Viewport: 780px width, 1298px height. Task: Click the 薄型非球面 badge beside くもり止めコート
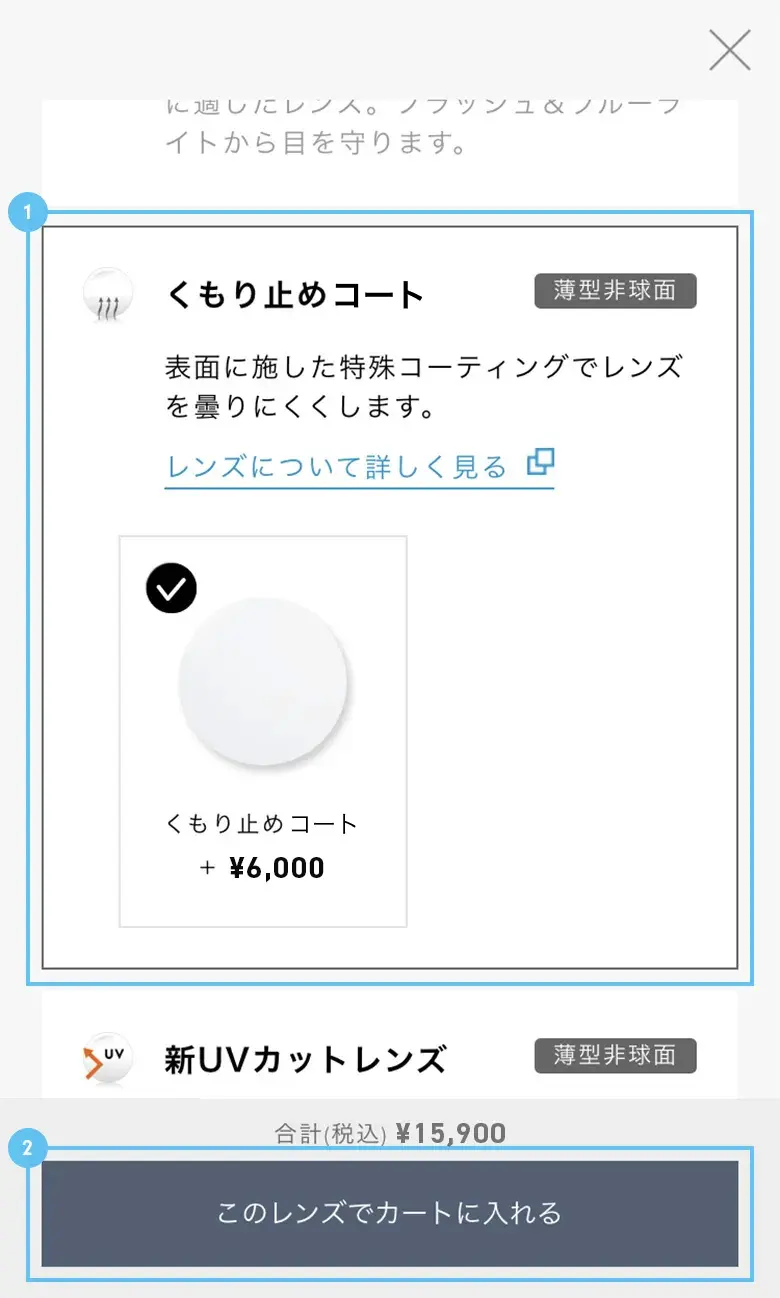[x=615, y=291]
